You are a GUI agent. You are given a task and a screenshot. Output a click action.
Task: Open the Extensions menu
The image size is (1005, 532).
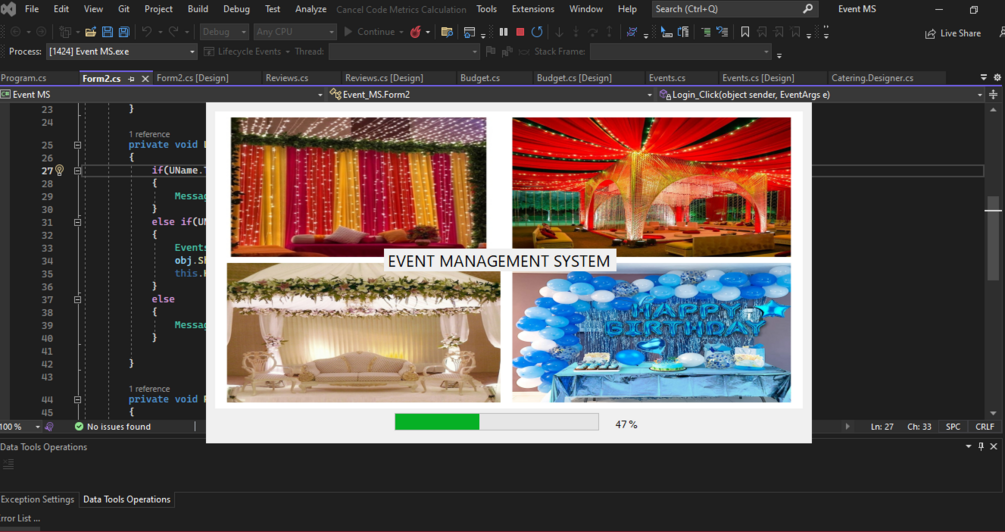[533, 9]
